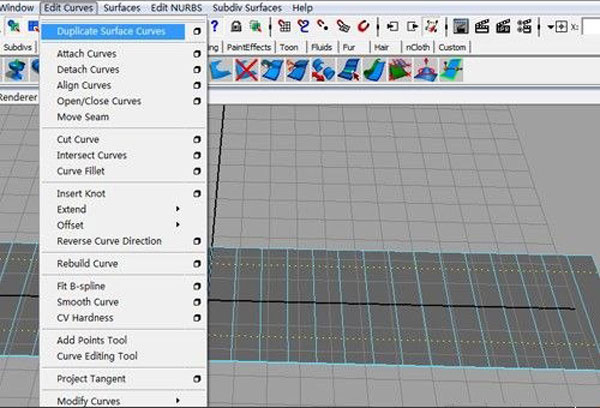Choose Reverse Curve Direction menu item
Viewport: 600px width, 408px height.
pyautogui.click(x=109, y=241)
